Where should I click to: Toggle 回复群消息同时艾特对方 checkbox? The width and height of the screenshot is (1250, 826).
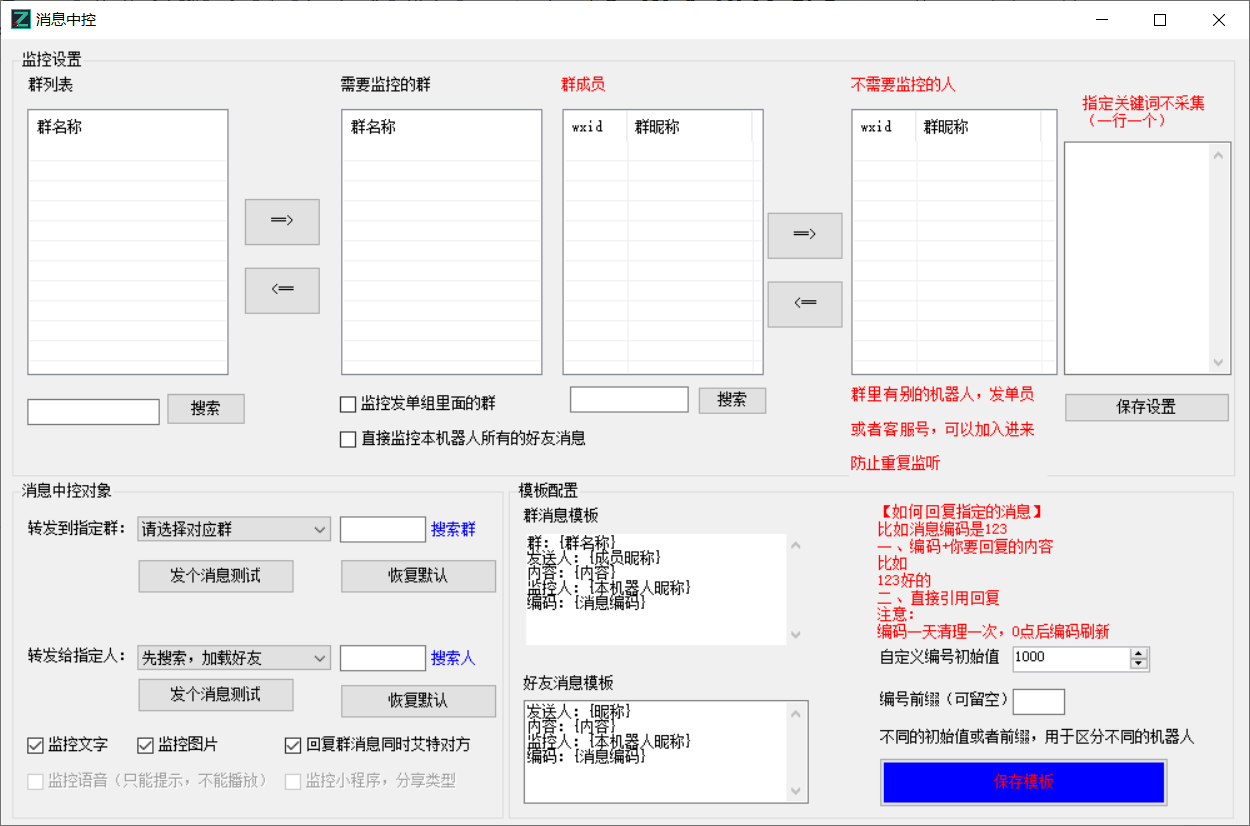click(x=293, y=745)
